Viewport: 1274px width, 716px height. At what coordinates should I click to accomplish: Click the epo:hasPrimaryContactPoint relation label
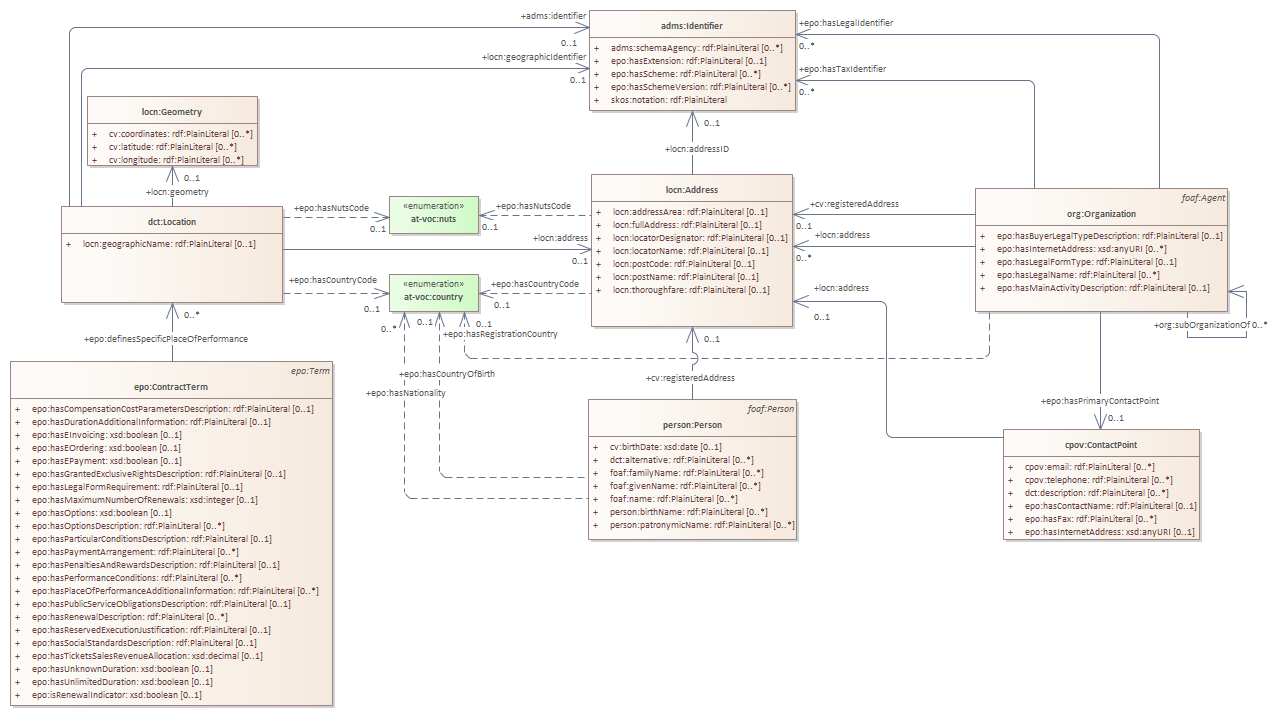tap(1100, 400)
